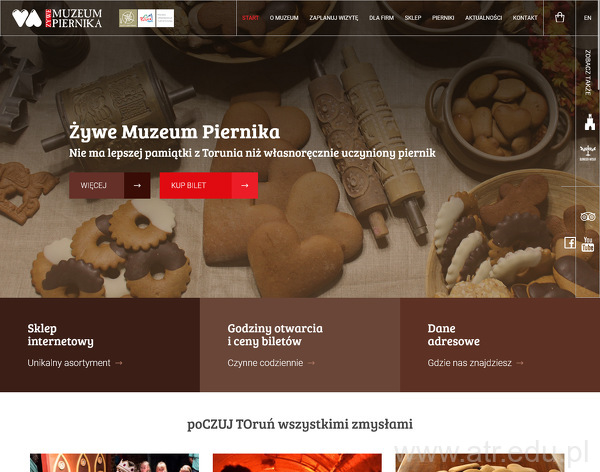Click the Facebook icon in sidebar

point(570,243)
